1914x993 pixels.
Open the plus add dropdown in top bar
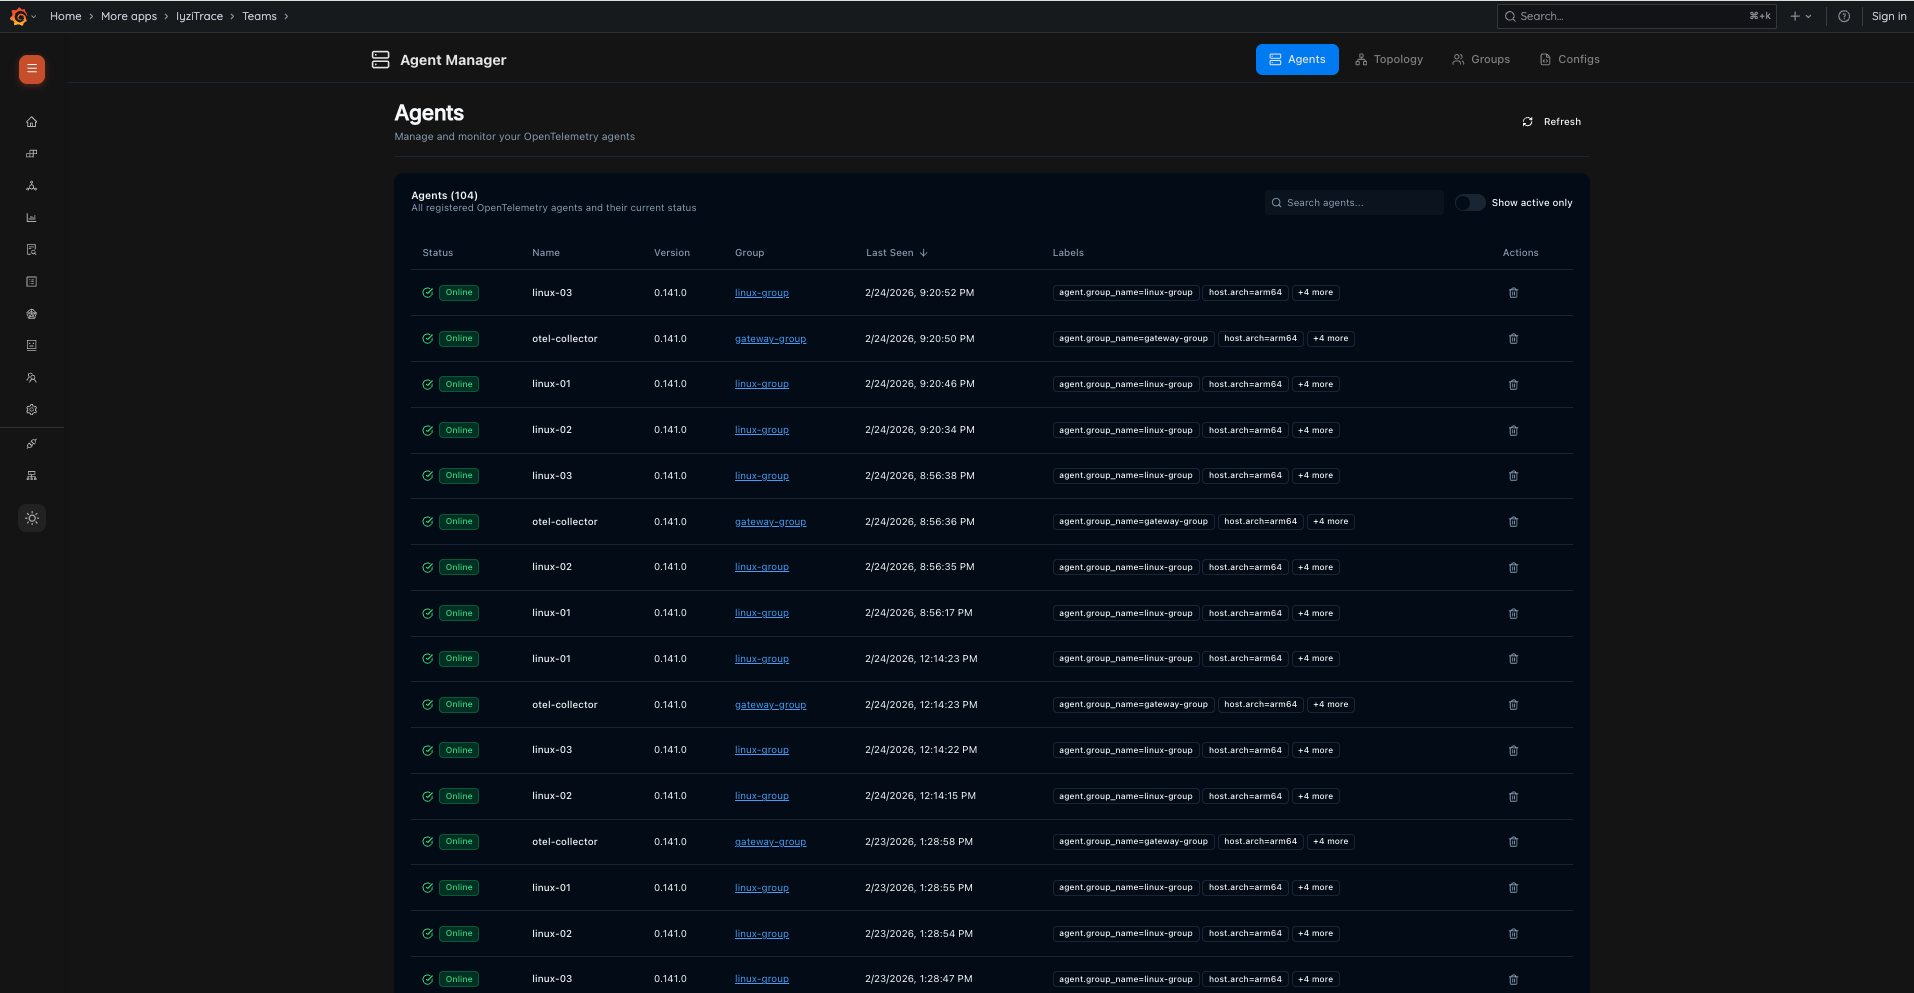click(1801, 16)
